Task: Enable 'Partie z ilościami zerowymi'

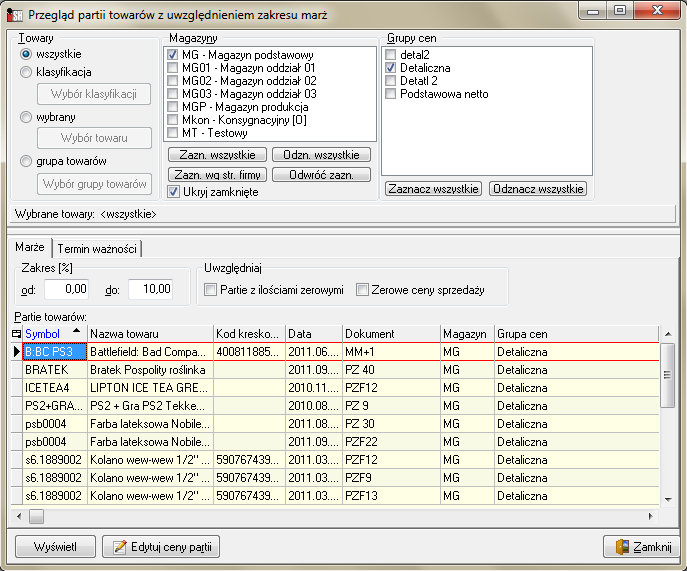Action: click(x=211, y=290)
